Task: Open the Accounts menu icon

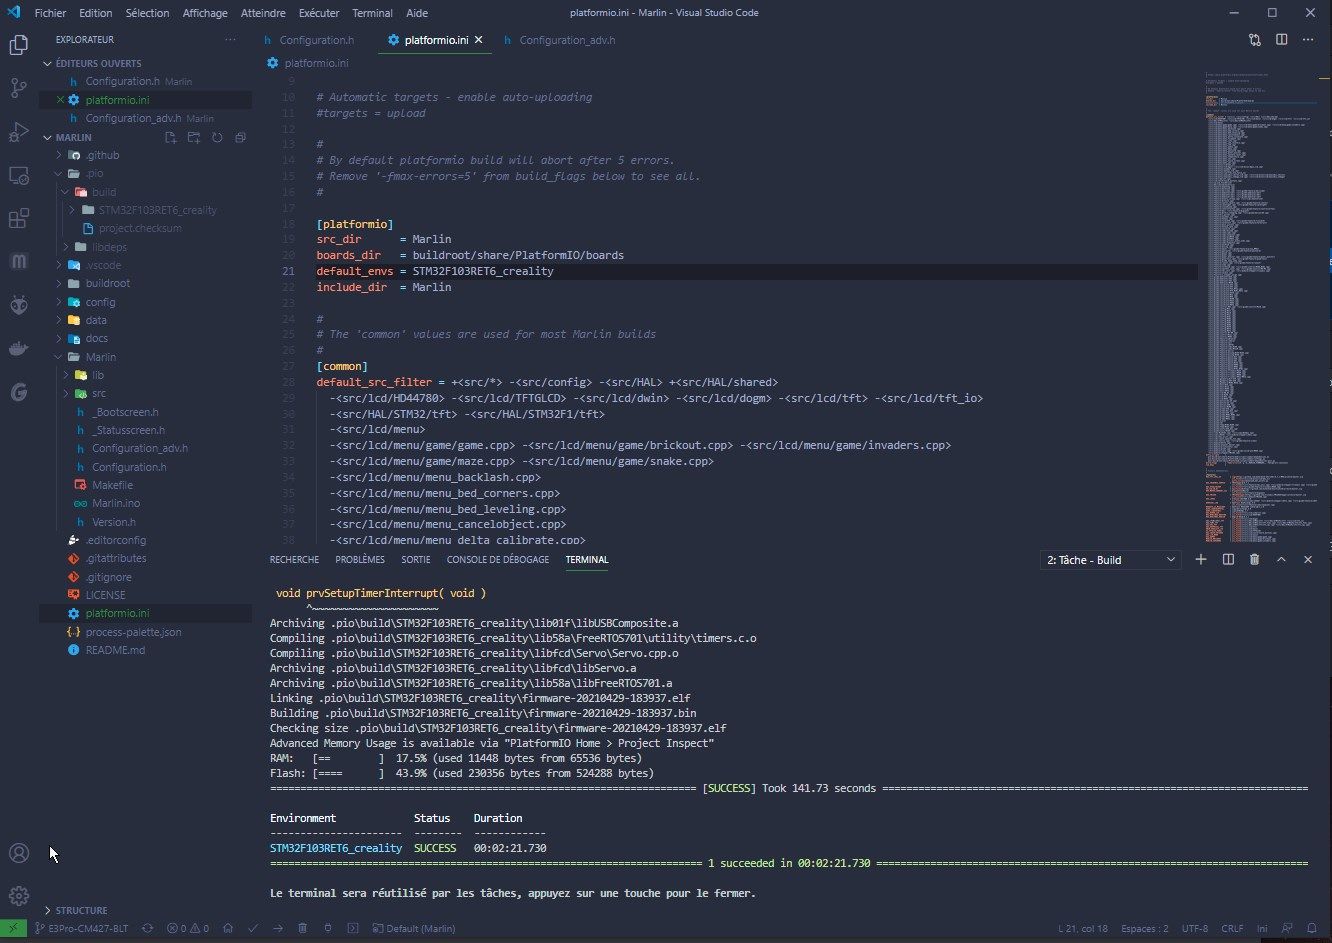Action: [18, 853]
